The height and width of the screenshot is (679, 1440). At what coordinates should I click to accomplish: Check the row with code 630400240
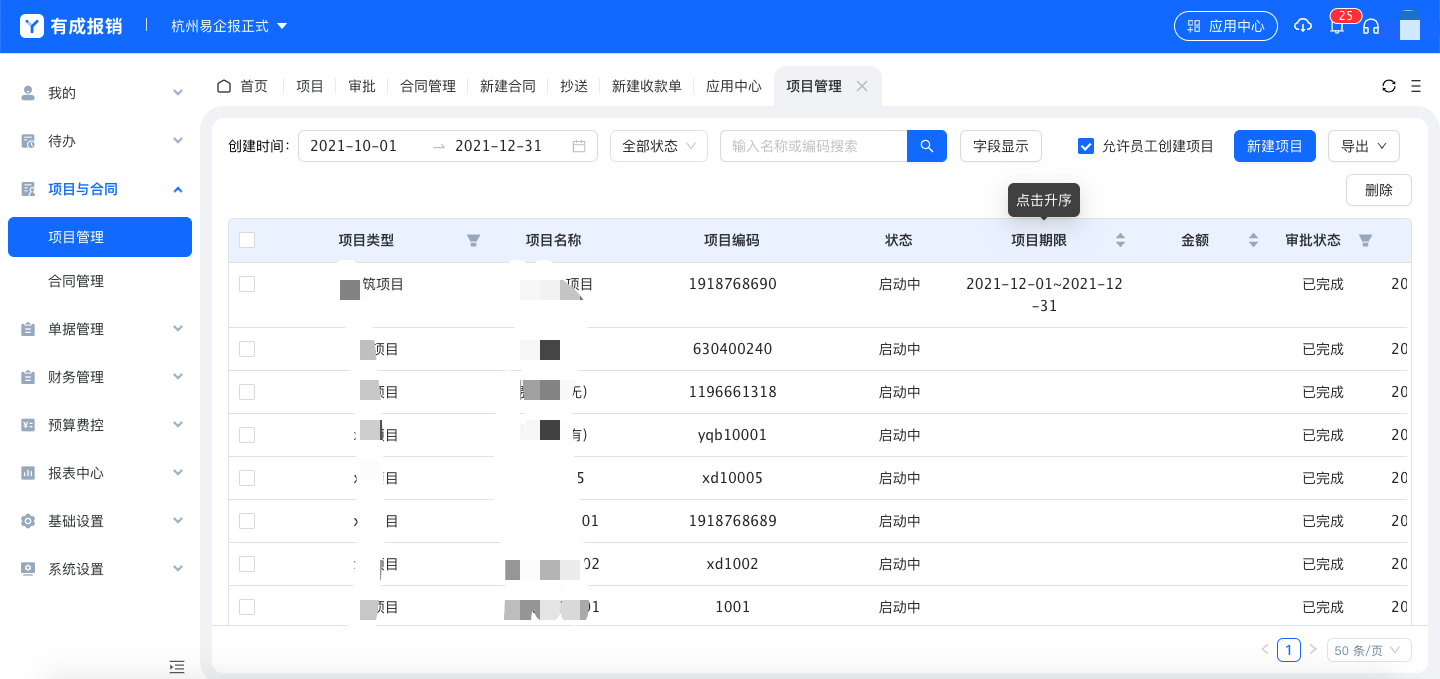(247, 349)
